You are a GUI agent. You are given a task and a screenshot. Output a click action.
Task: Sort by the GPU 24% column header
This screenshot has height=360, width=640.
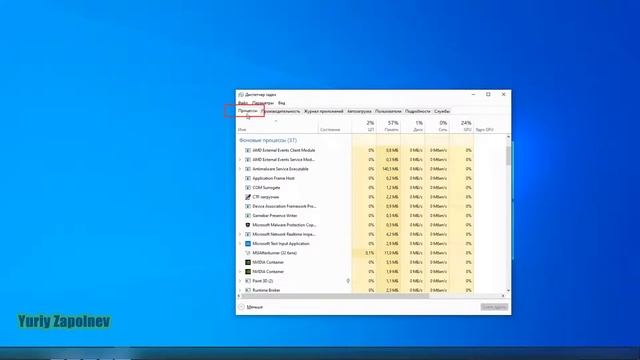coord(462,126)
